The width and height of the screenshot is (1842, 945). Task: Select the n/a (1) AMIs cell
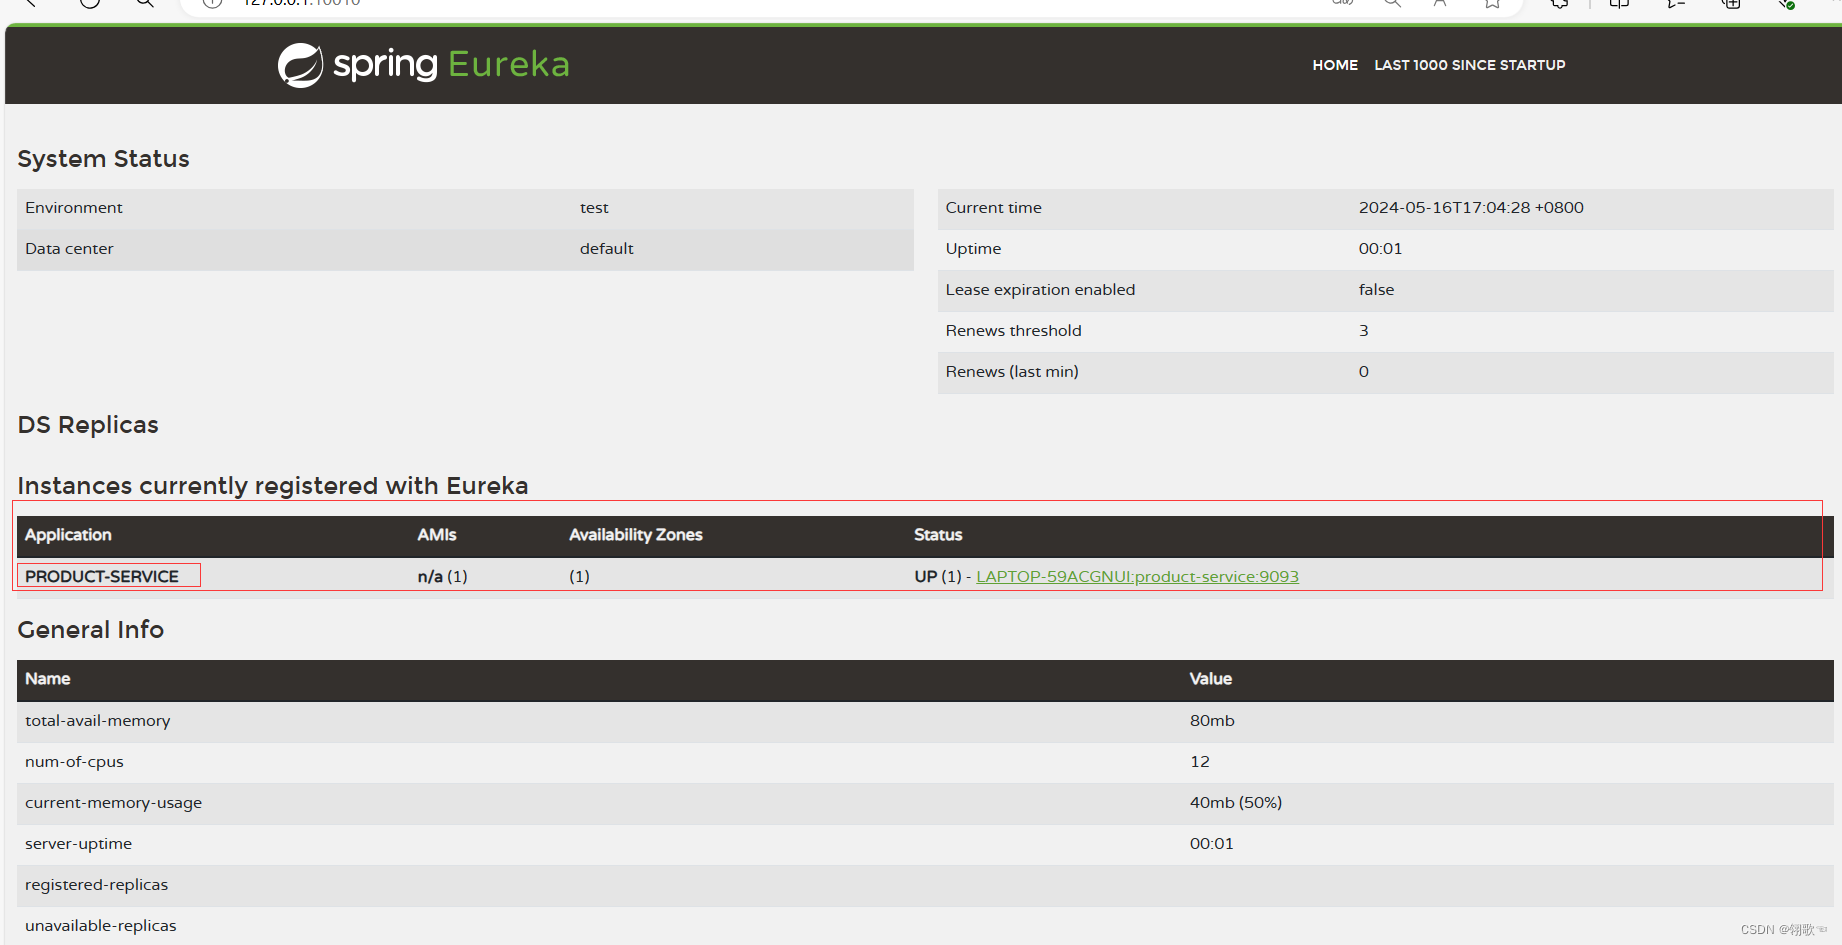(x=442, y=577)
